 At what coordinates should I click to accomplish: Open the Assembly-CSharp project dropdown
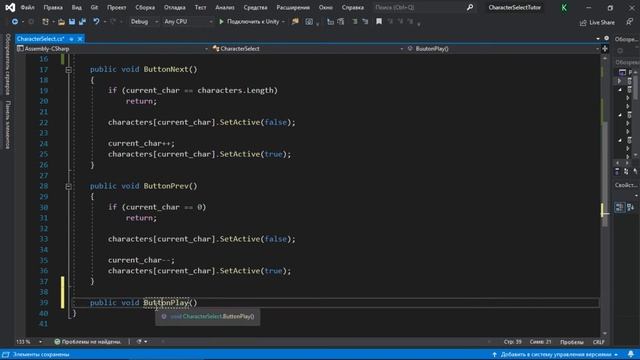(112, 49)
